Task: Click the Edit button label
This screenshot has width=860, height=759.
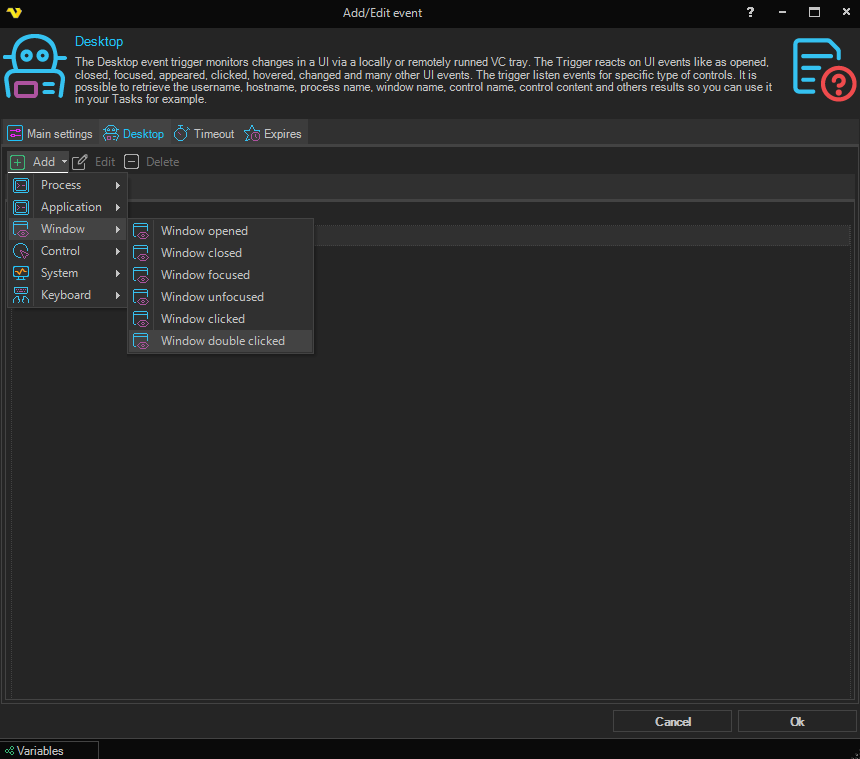Action: click(105, 162)
